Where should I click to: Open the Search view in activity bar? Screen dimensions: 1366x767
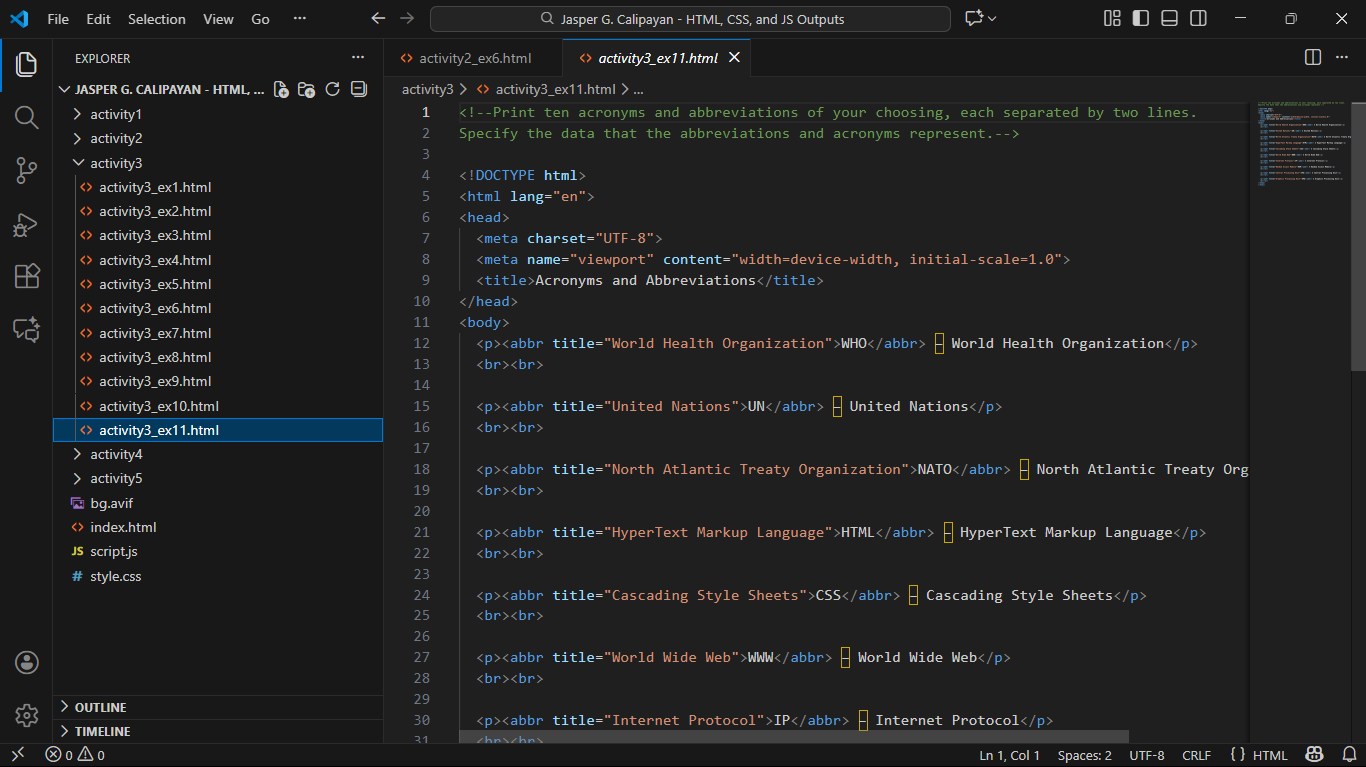pos(27,117)
